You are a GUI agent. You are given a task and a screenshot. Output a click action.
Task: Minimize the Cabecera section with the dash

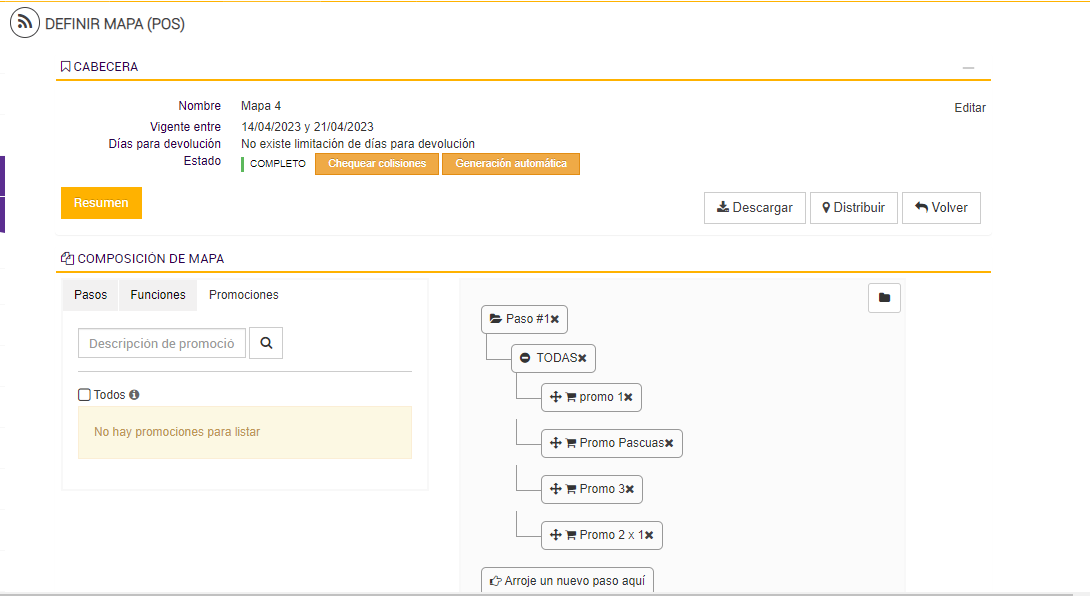(968, 68)
